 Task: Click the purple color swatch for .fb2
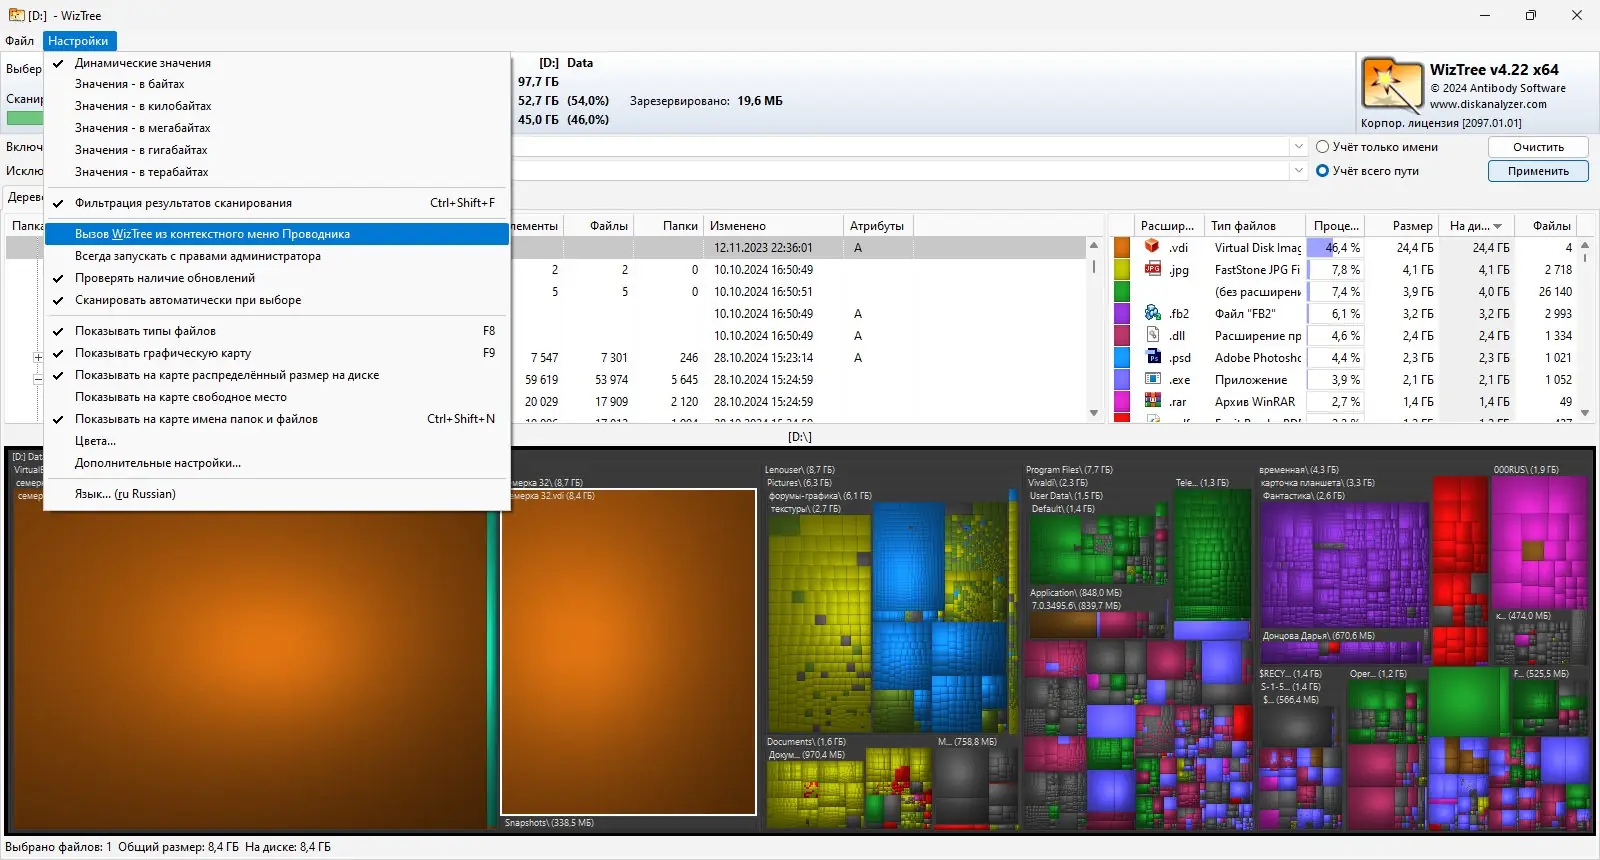1122,313
